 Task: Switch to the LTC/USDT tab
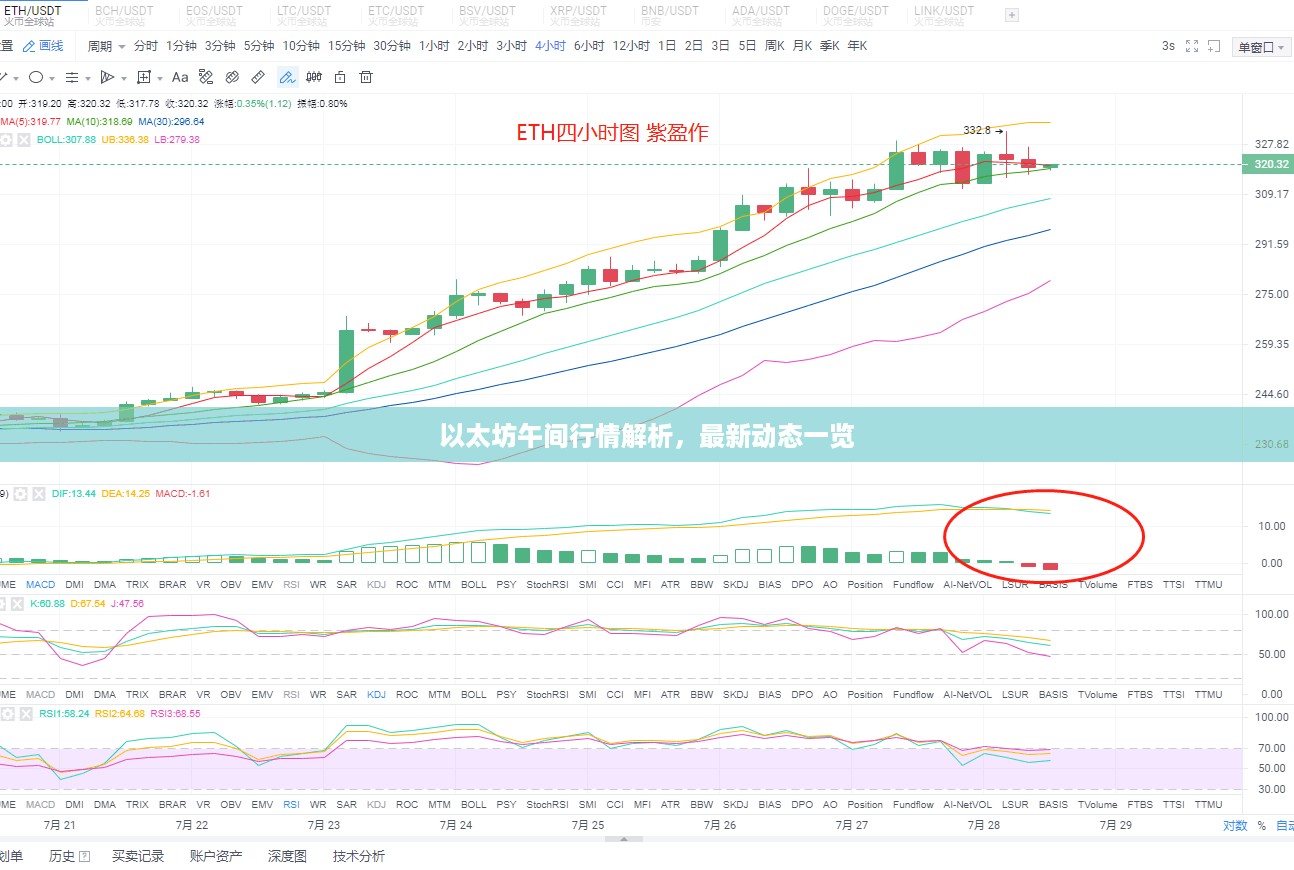305,15
